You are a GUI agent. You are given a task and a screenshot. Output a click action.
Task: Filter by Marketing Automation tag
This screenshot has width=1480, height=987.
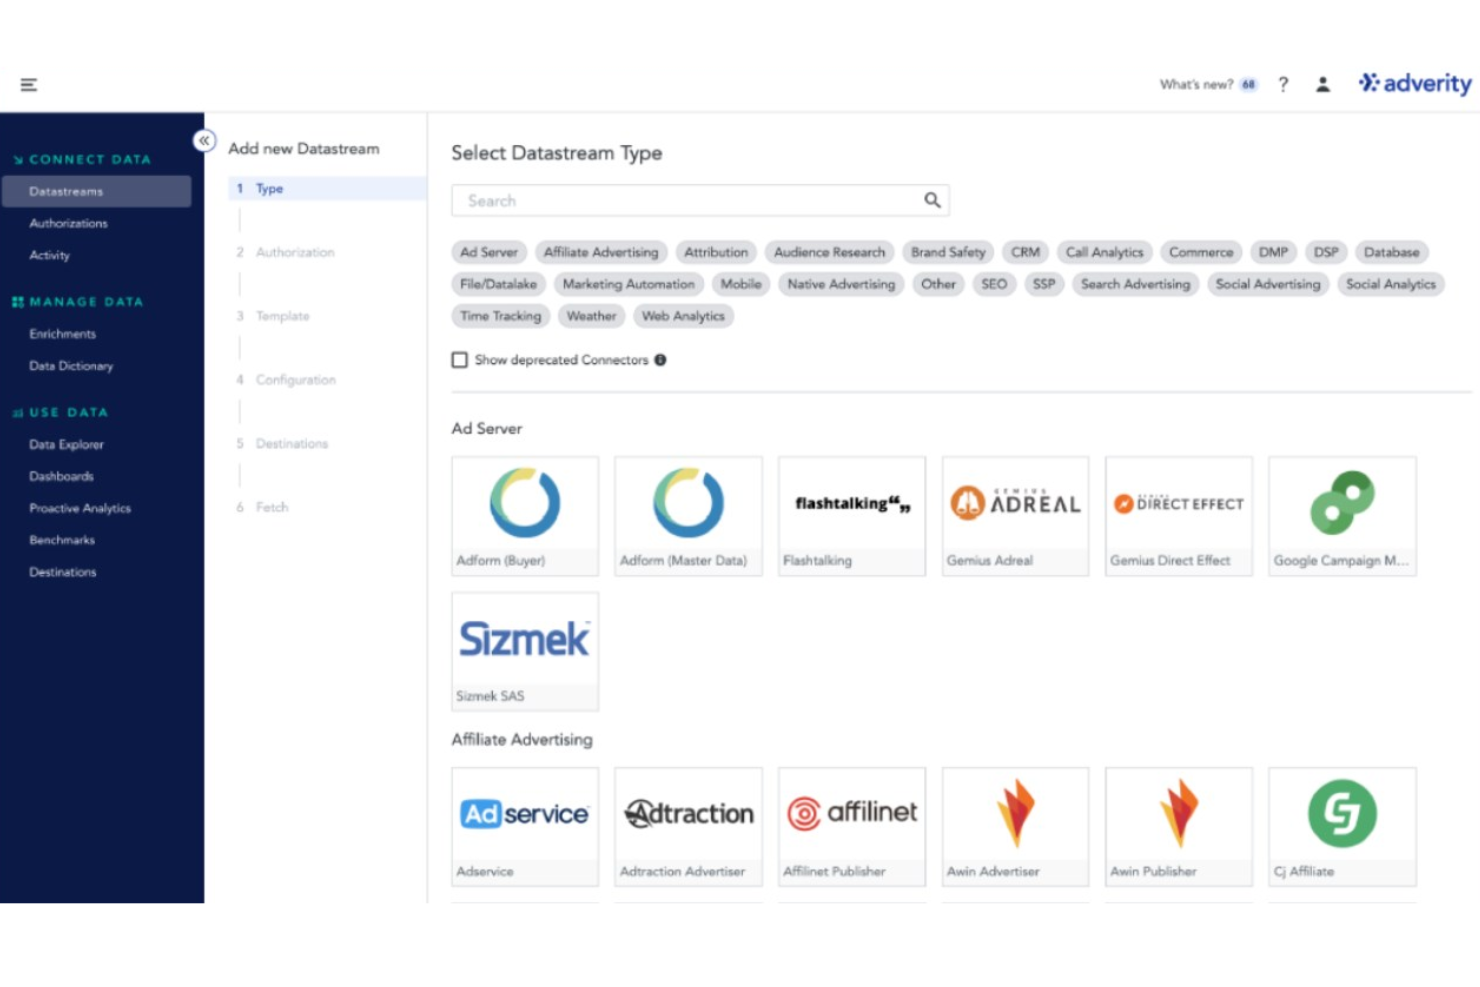pyautogui.click(x=628, y=284)
